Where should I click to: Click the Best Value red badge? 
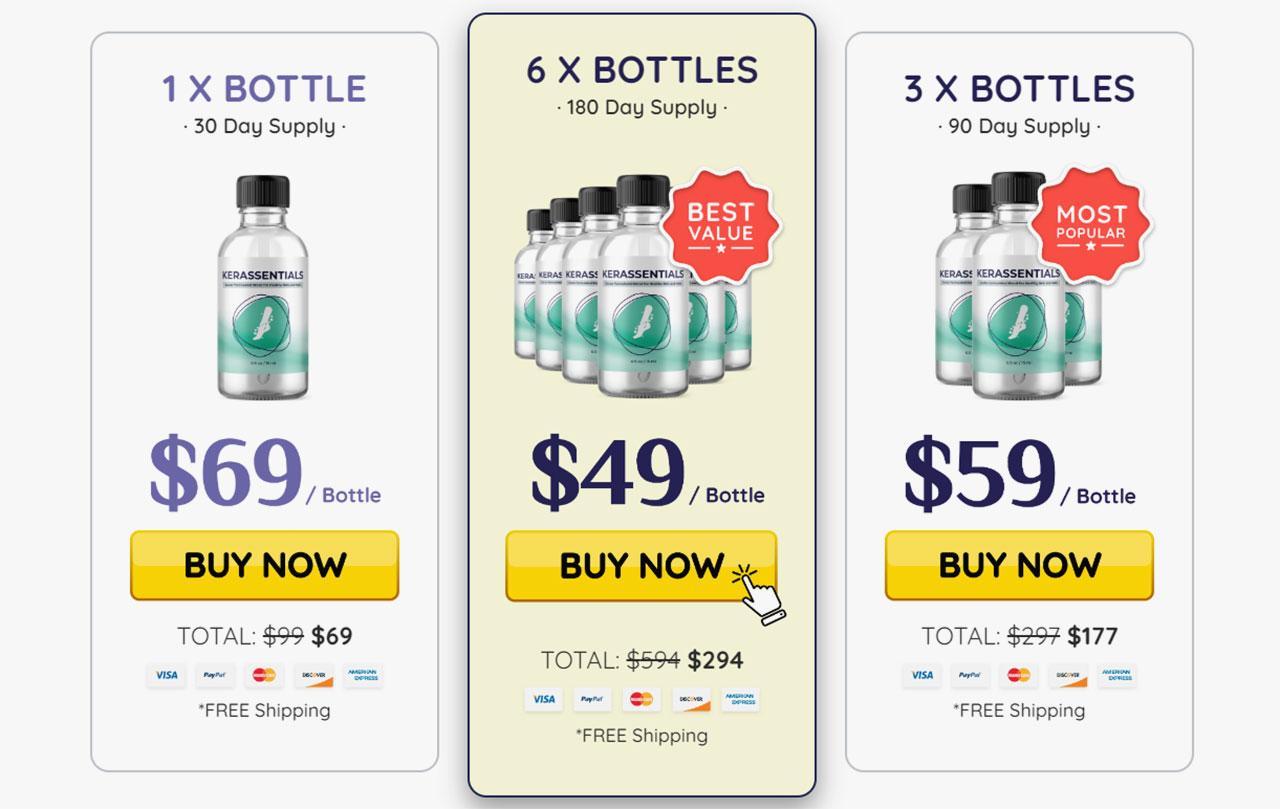pyautogui.click(x=720, y=227)
